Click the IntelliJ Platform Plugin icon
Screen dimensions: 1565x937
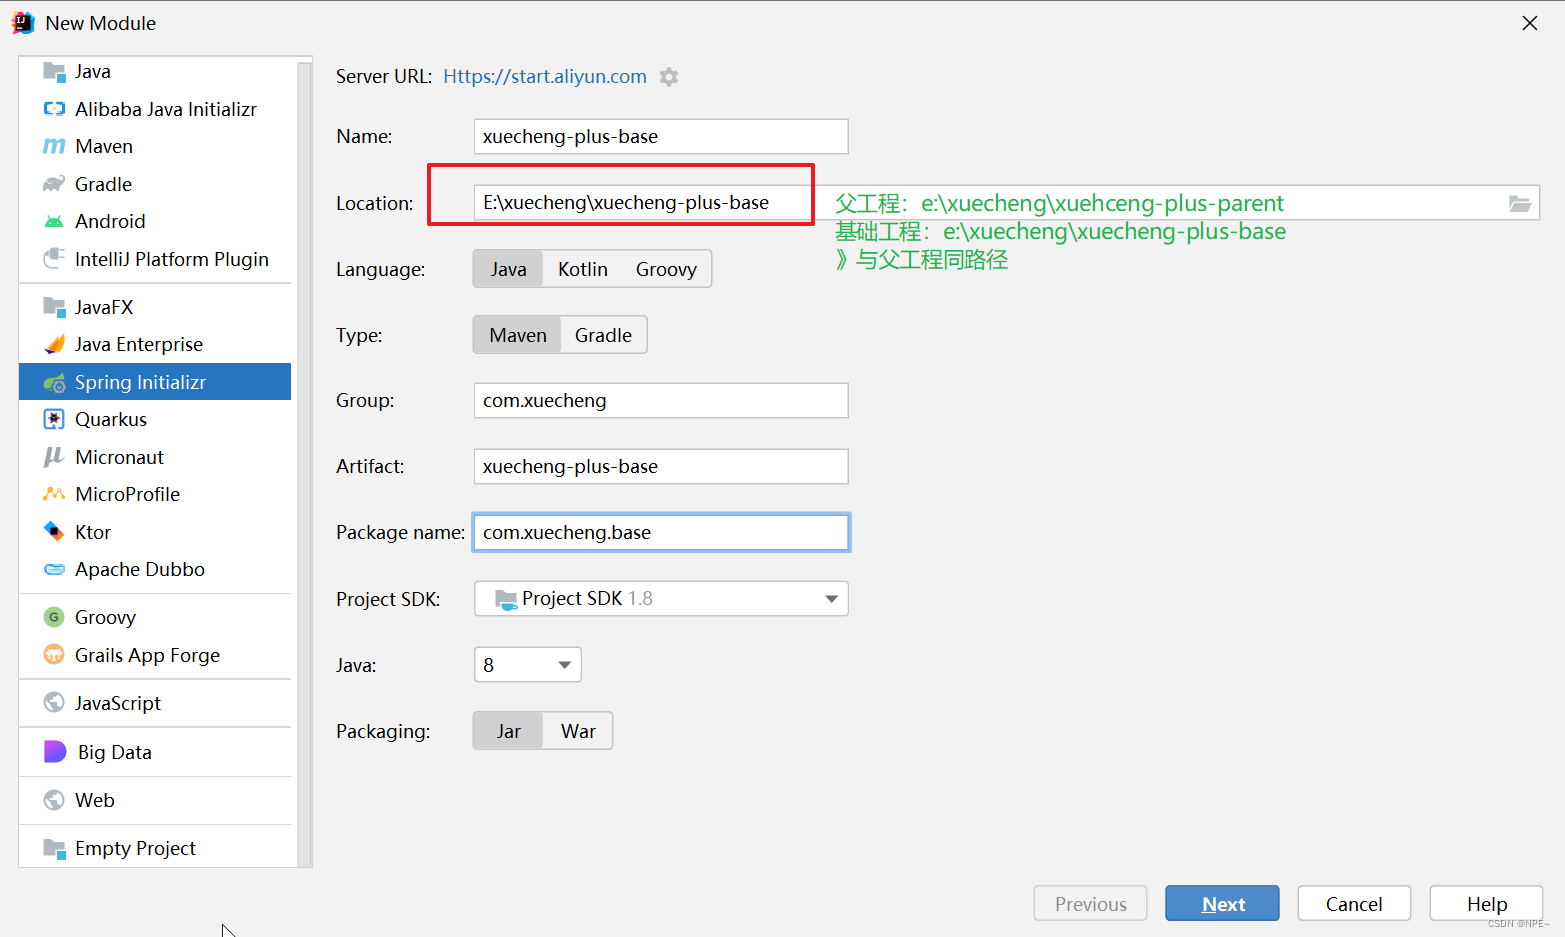(54, 259)
